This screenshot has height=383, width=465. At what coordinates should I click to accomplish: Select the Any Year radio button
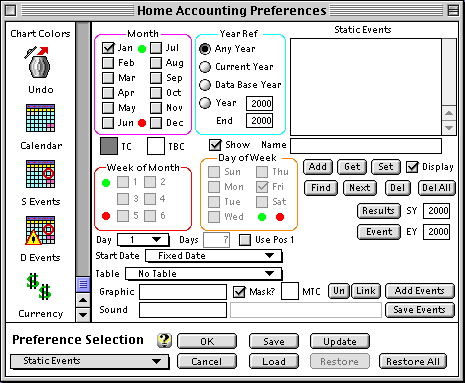coord(205,49)
